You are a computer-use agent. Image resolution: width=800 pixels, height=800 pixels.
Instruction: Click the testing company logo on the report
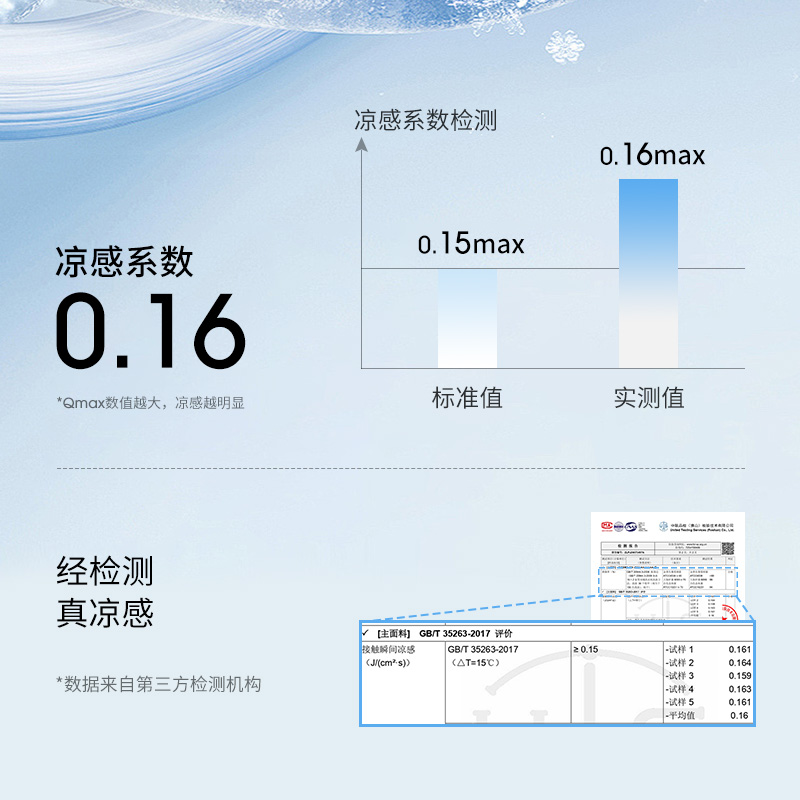[663, 526]
